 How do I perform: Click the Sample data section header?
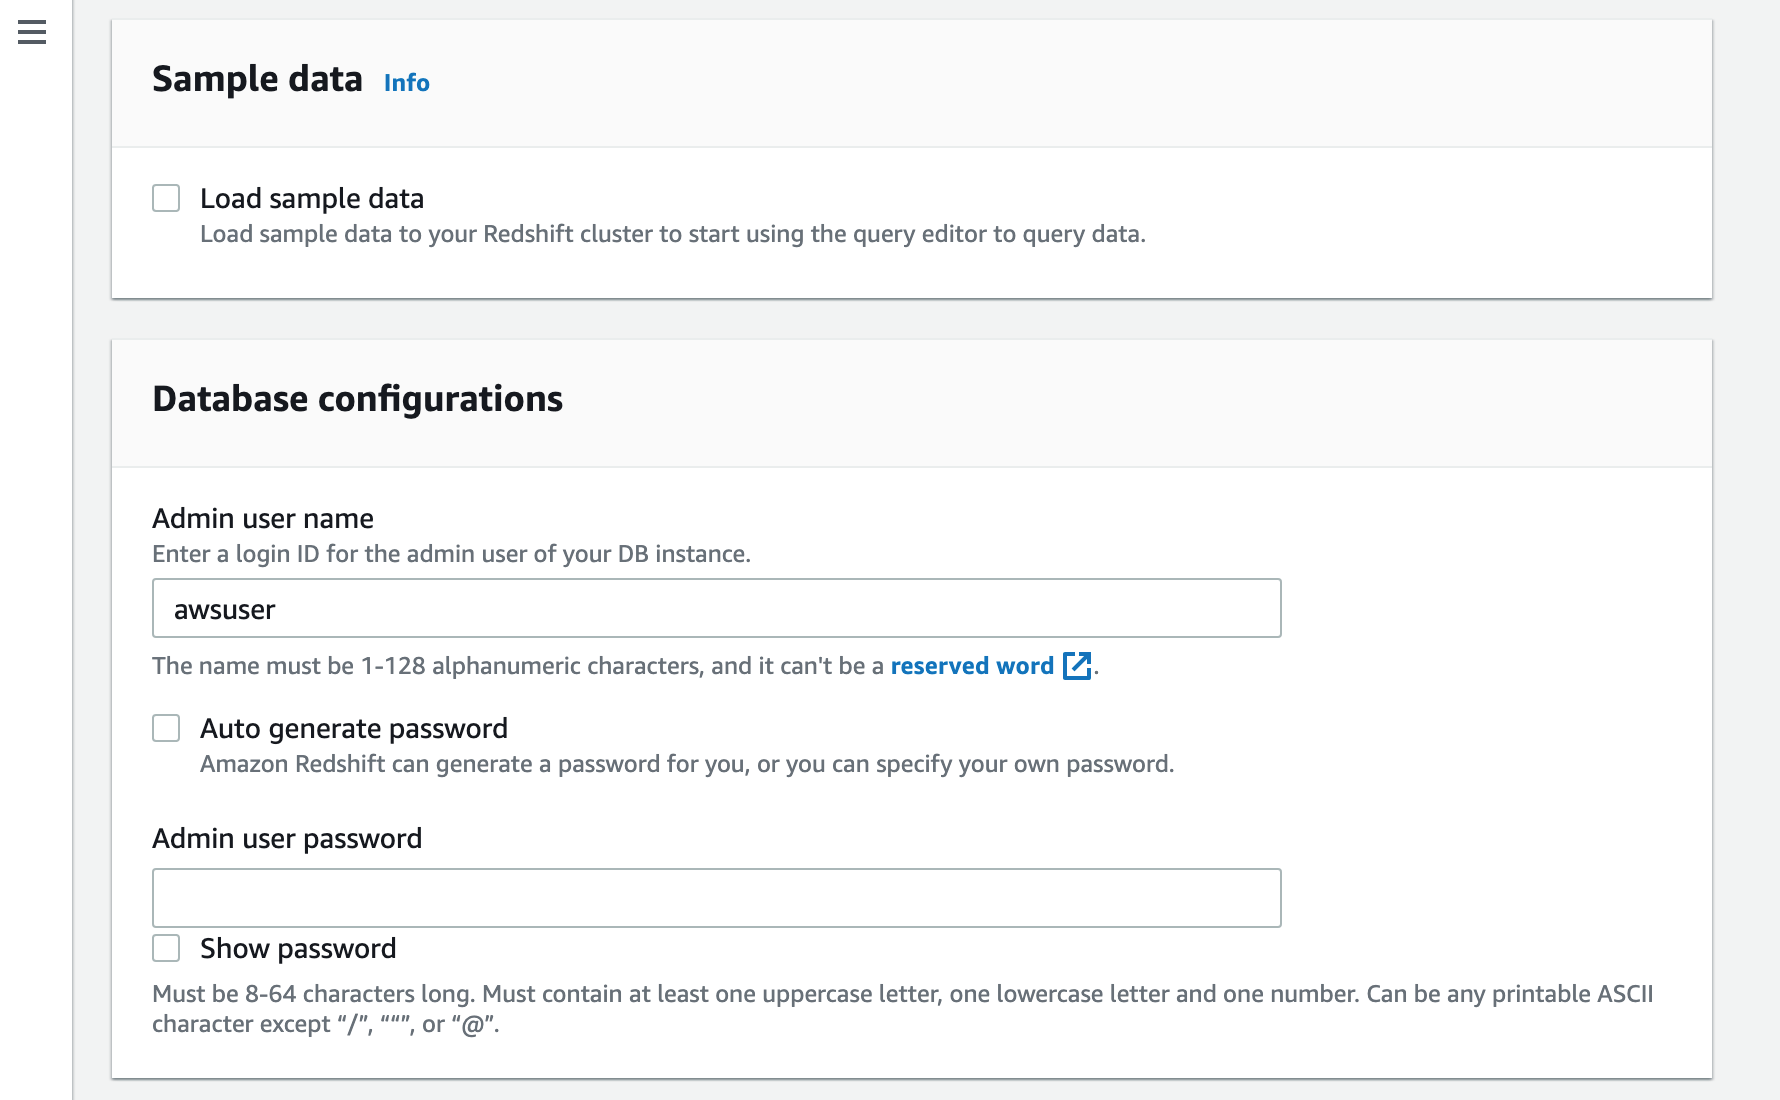pyautogui.click(x=257, y=78)
